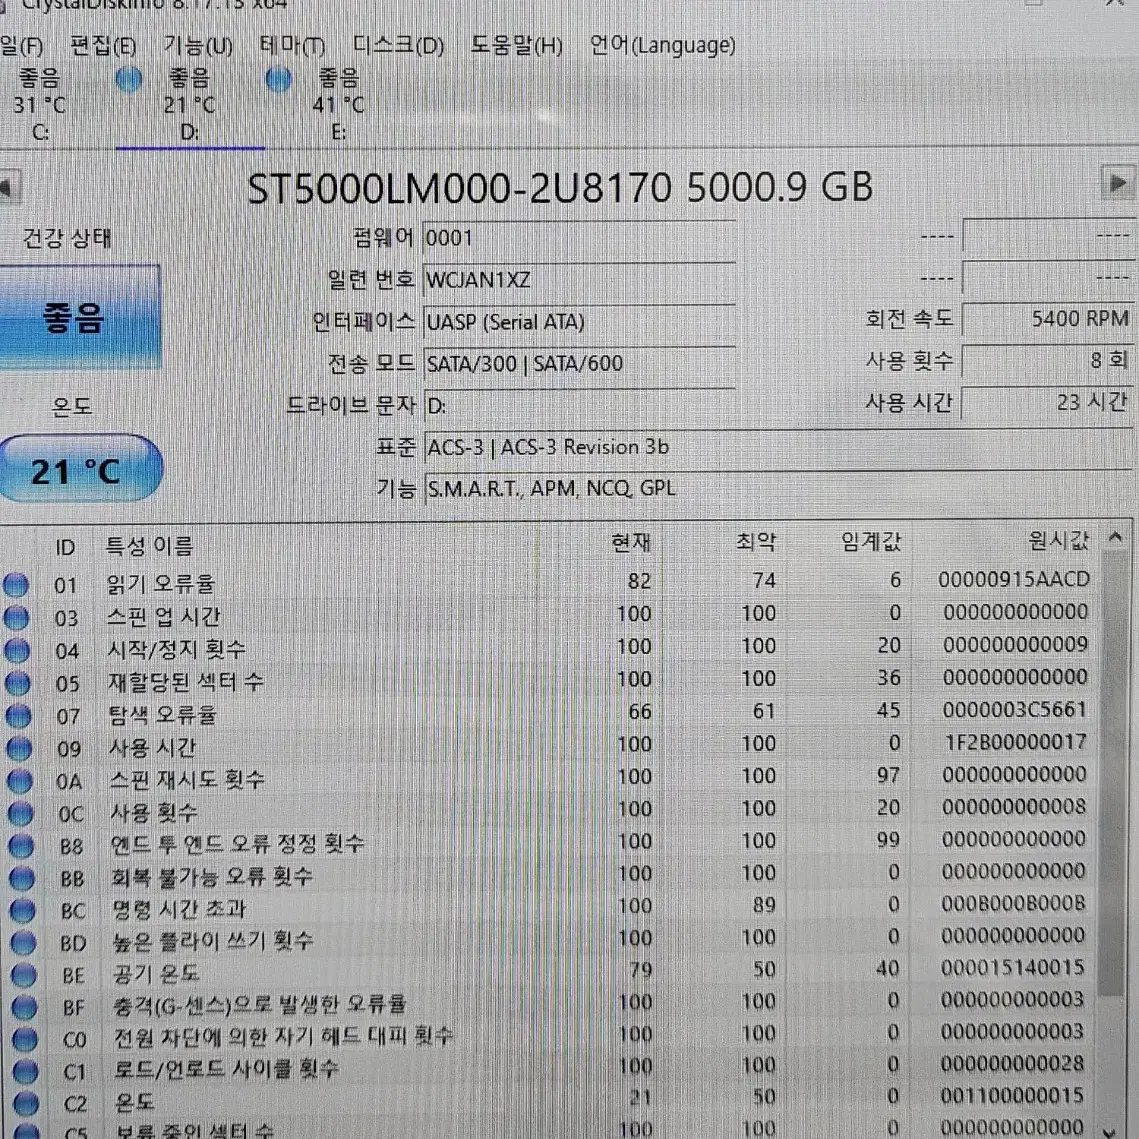The height and width of the screenshot is (1139, 1139).
Task: Click the transfer mode field SATA/300 | SATA/600
Action: pos(579,363)
